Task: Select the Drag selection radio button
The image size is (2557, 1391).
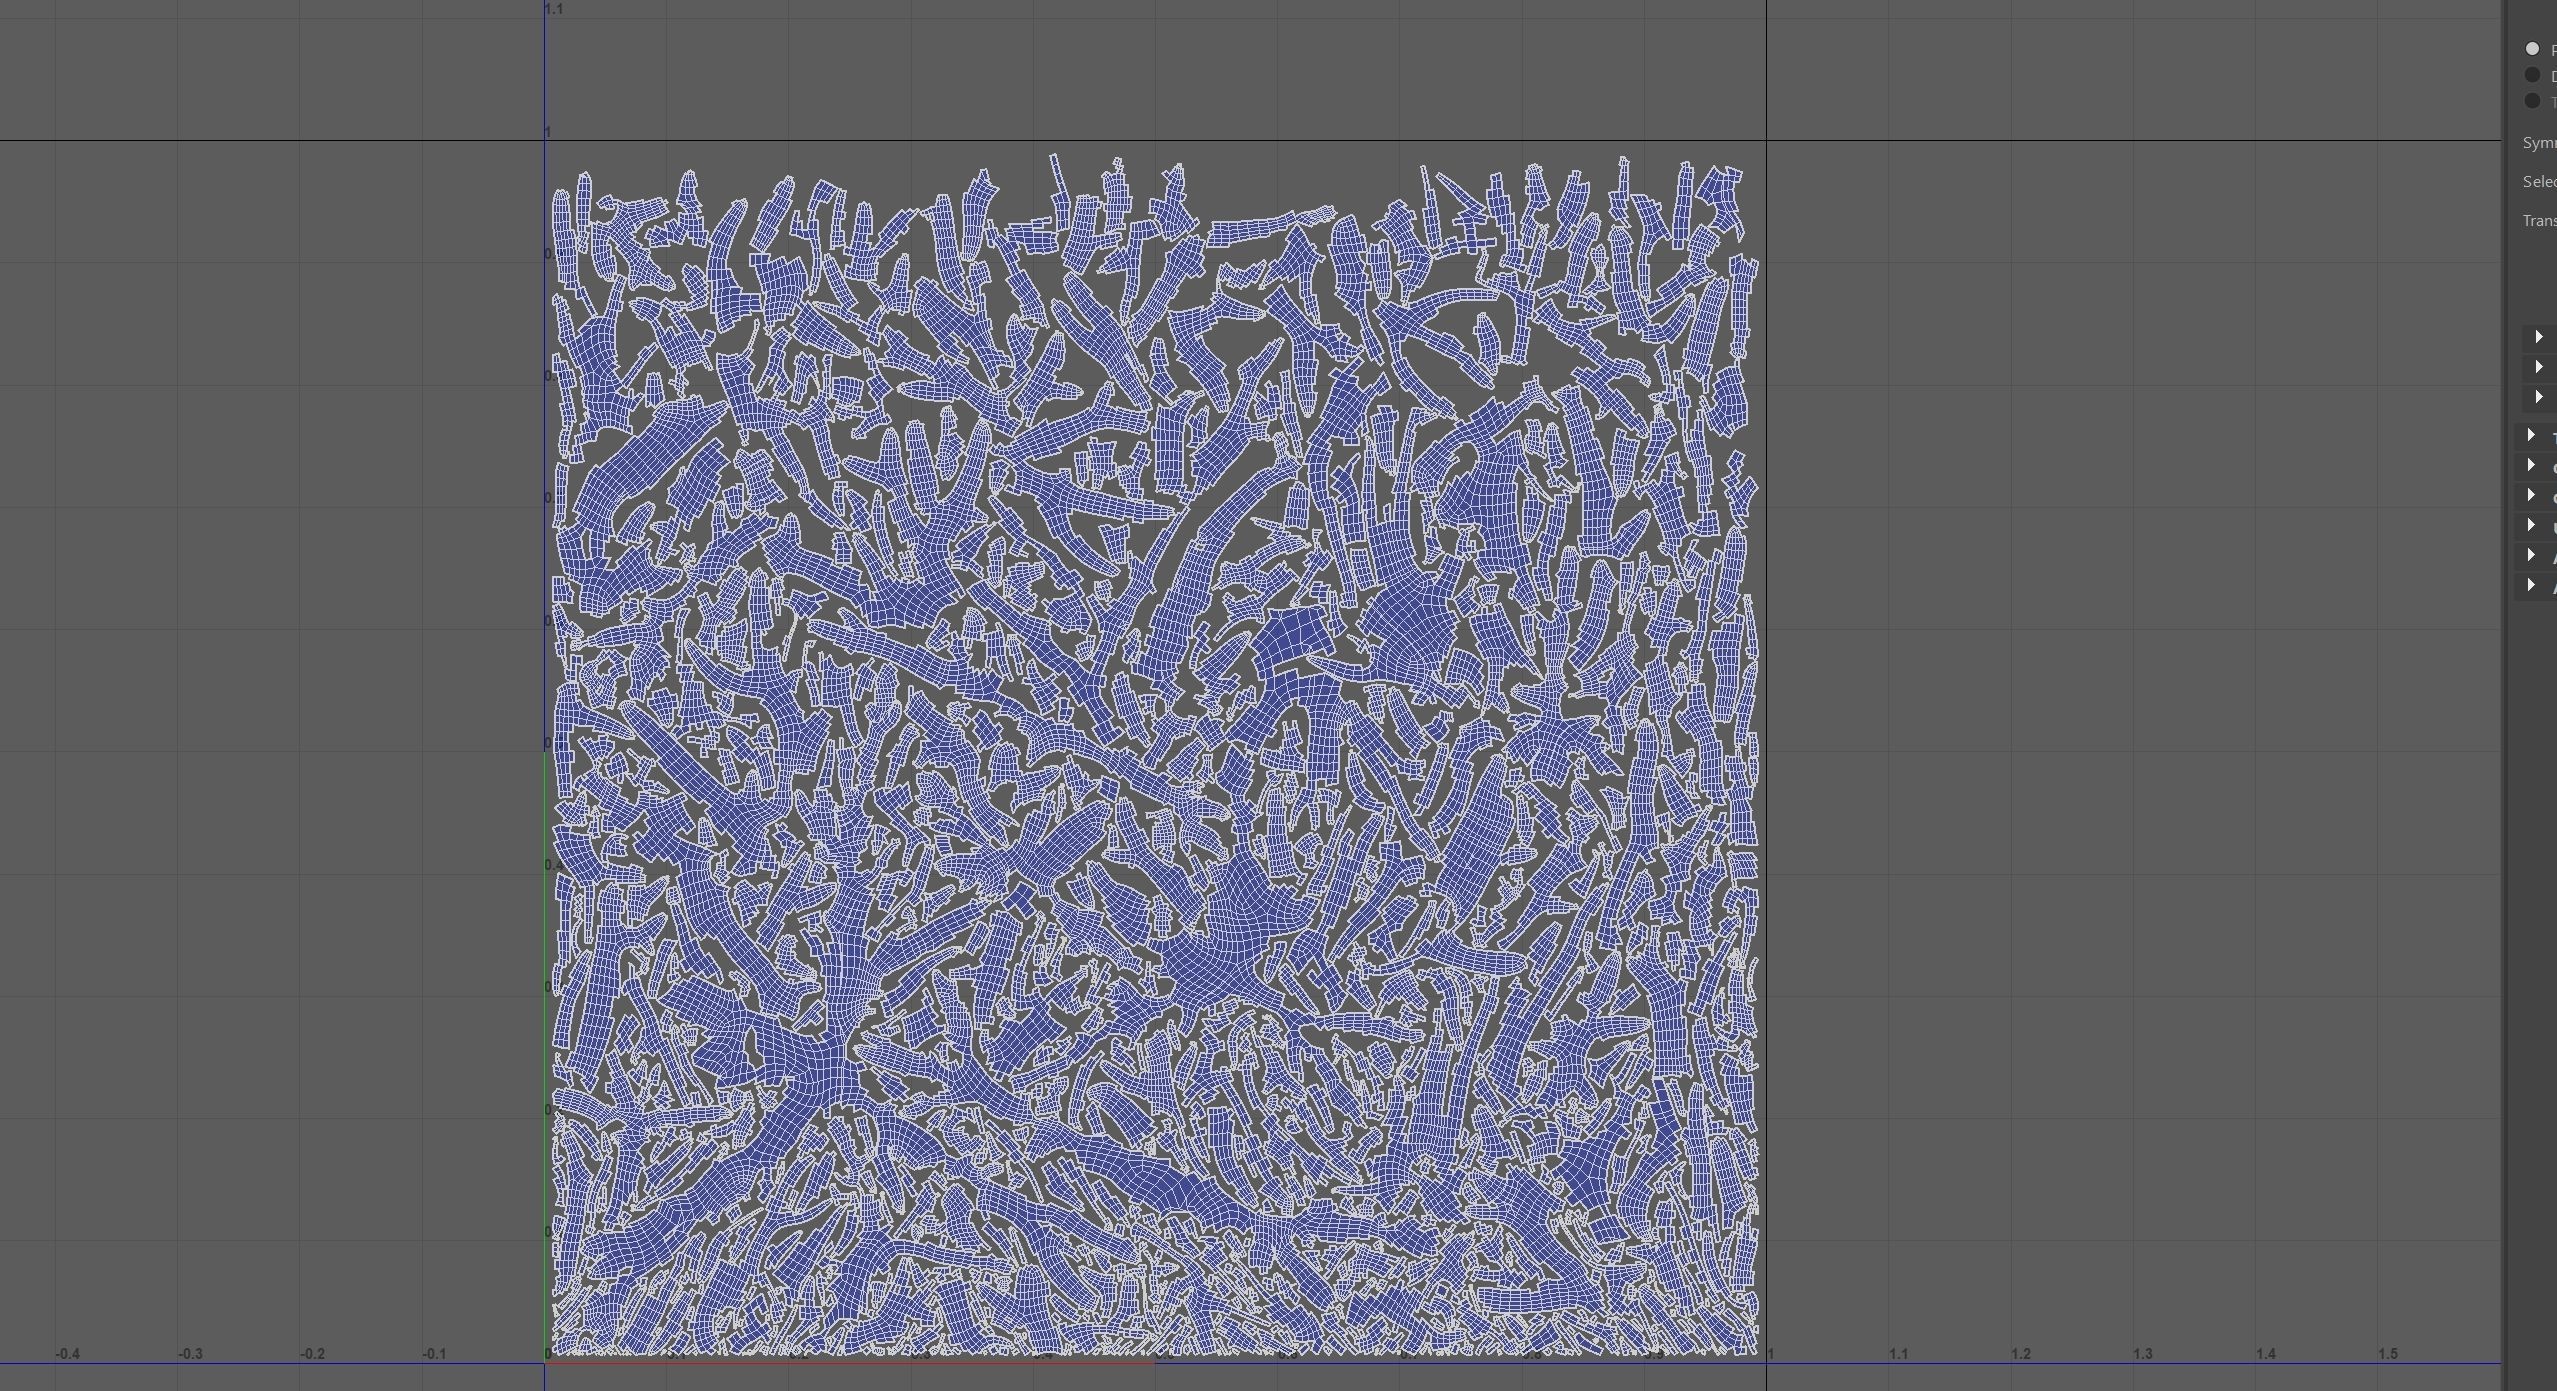Action: 2532,75
